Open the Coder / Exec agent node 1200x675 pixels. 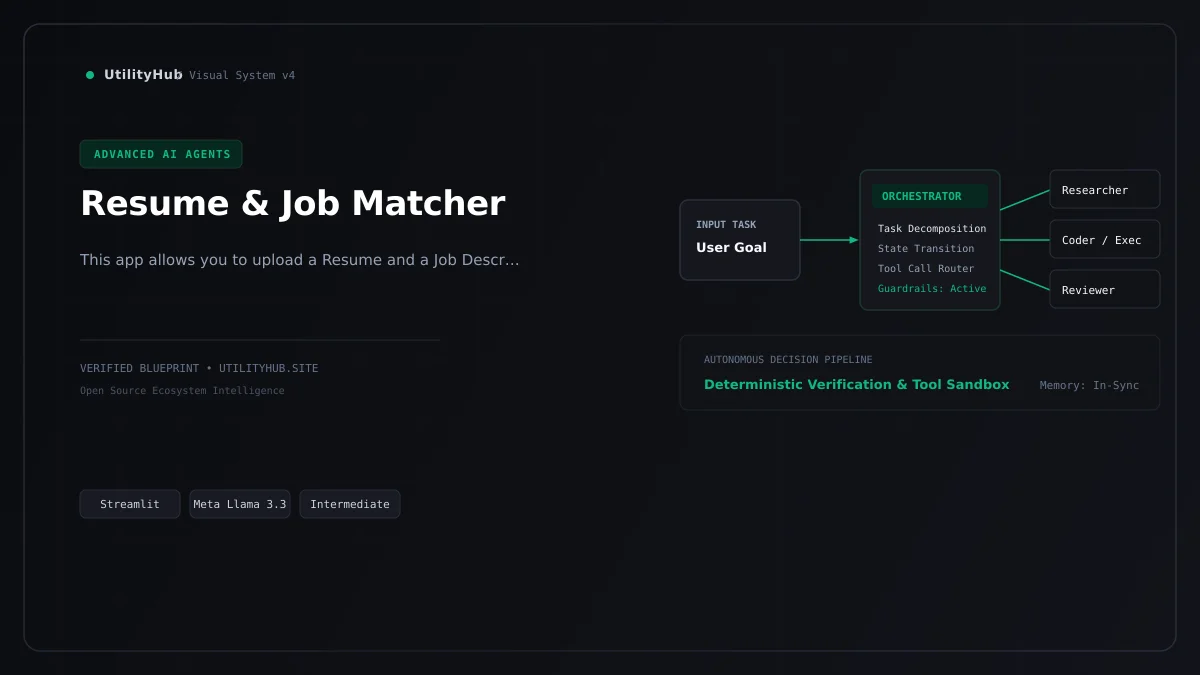pyautogui.click(x=1105, y=239)
